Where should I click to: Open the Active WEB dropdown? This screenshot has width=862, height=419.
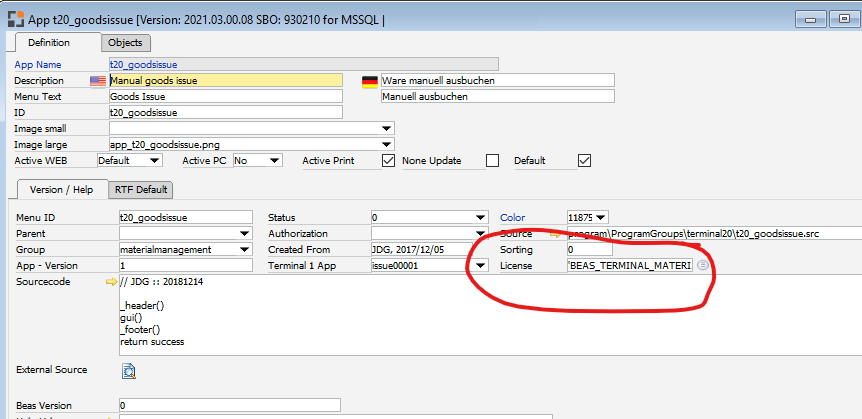154,160
